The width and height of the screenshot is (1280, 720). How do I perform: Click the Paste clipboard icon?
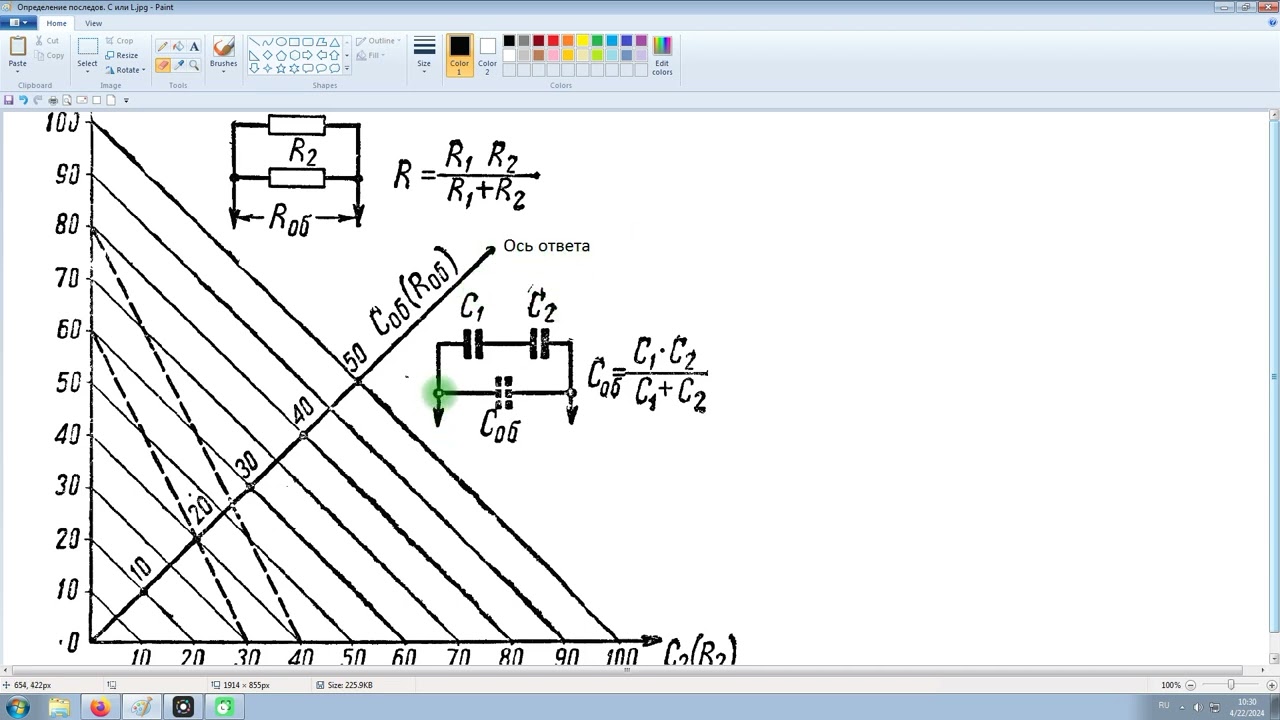[18, 47]
